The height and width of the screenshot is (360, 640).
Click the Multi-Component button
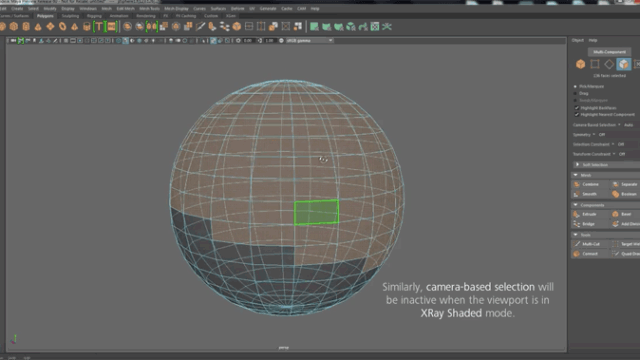pyautogui.click(x=609, y=52)
